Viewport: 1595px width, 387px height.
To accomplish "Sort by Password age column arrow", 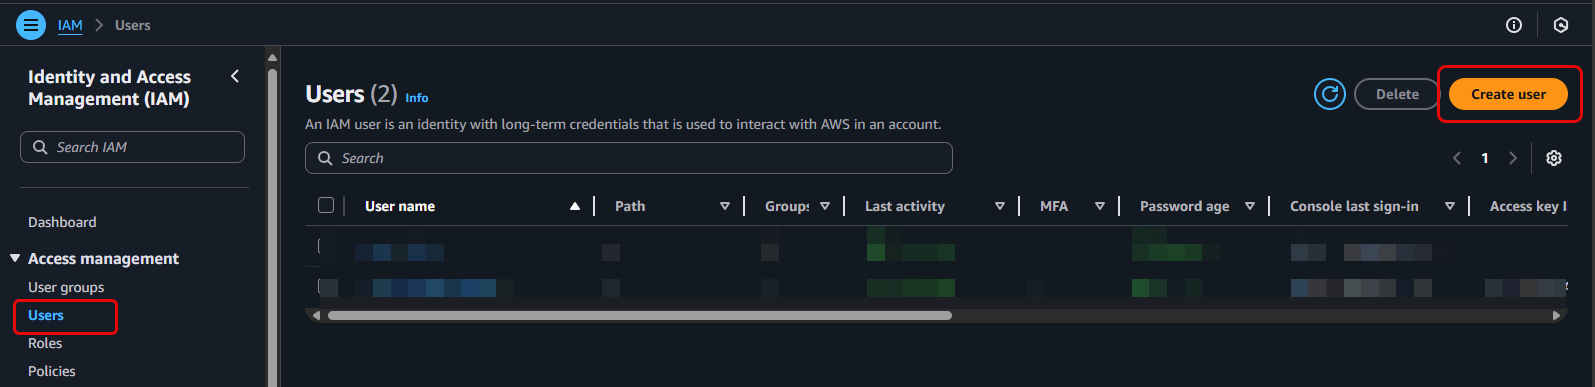I will click(x=1250, y=206).
